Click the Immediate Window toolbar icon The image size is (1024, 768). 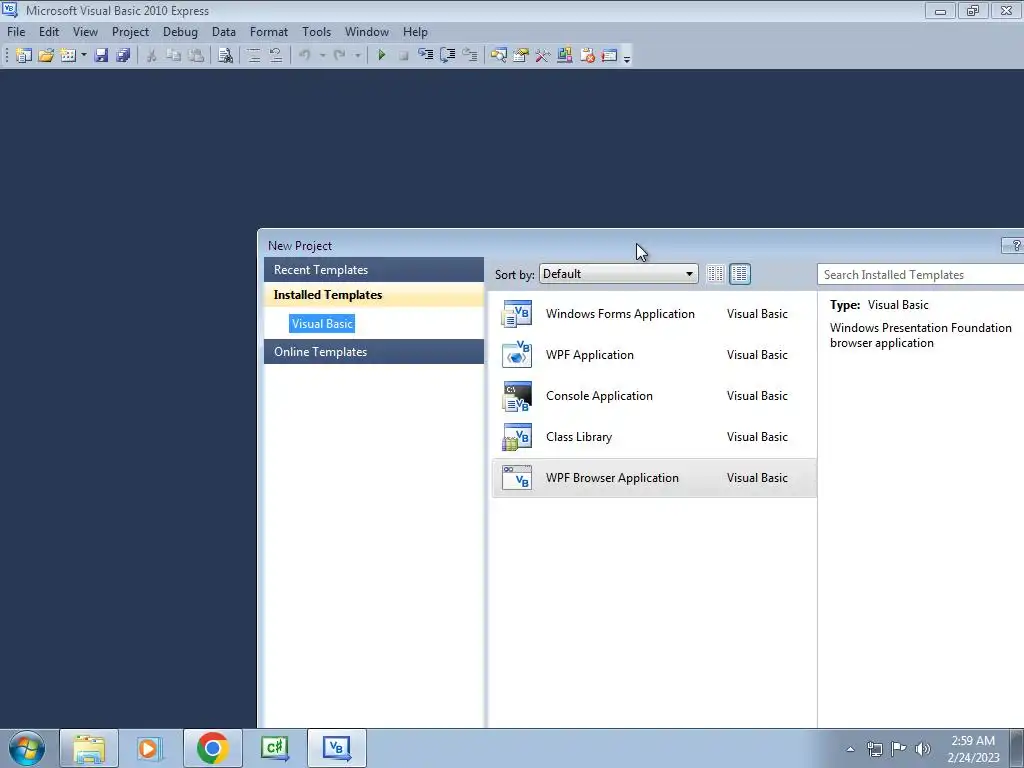(609, 56)
